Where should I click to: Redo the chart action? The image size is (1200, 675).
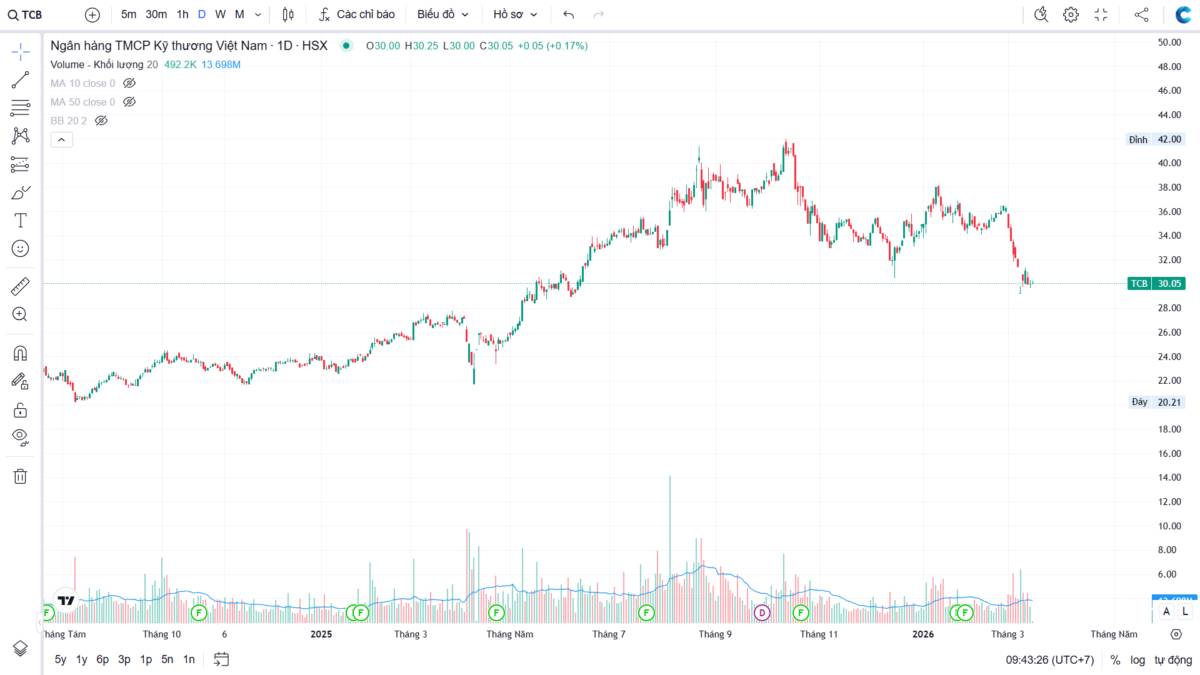(598, 15)
